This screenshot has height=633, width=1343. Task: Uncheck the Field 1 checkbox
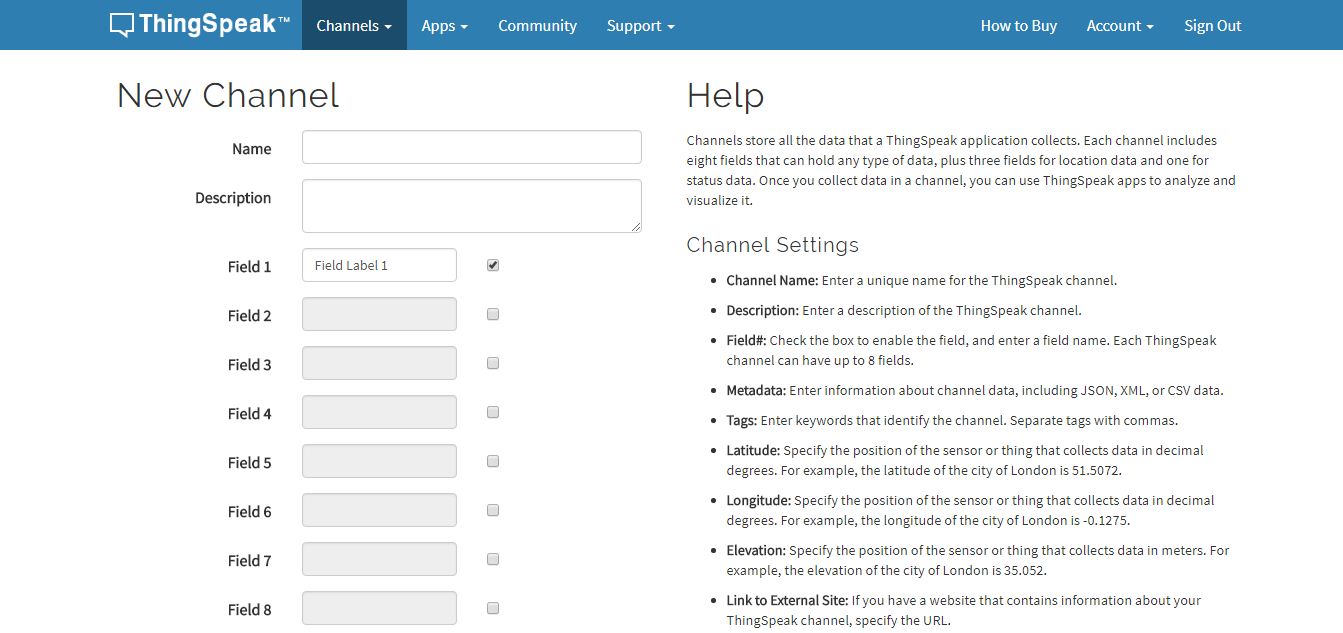point(493,265)
